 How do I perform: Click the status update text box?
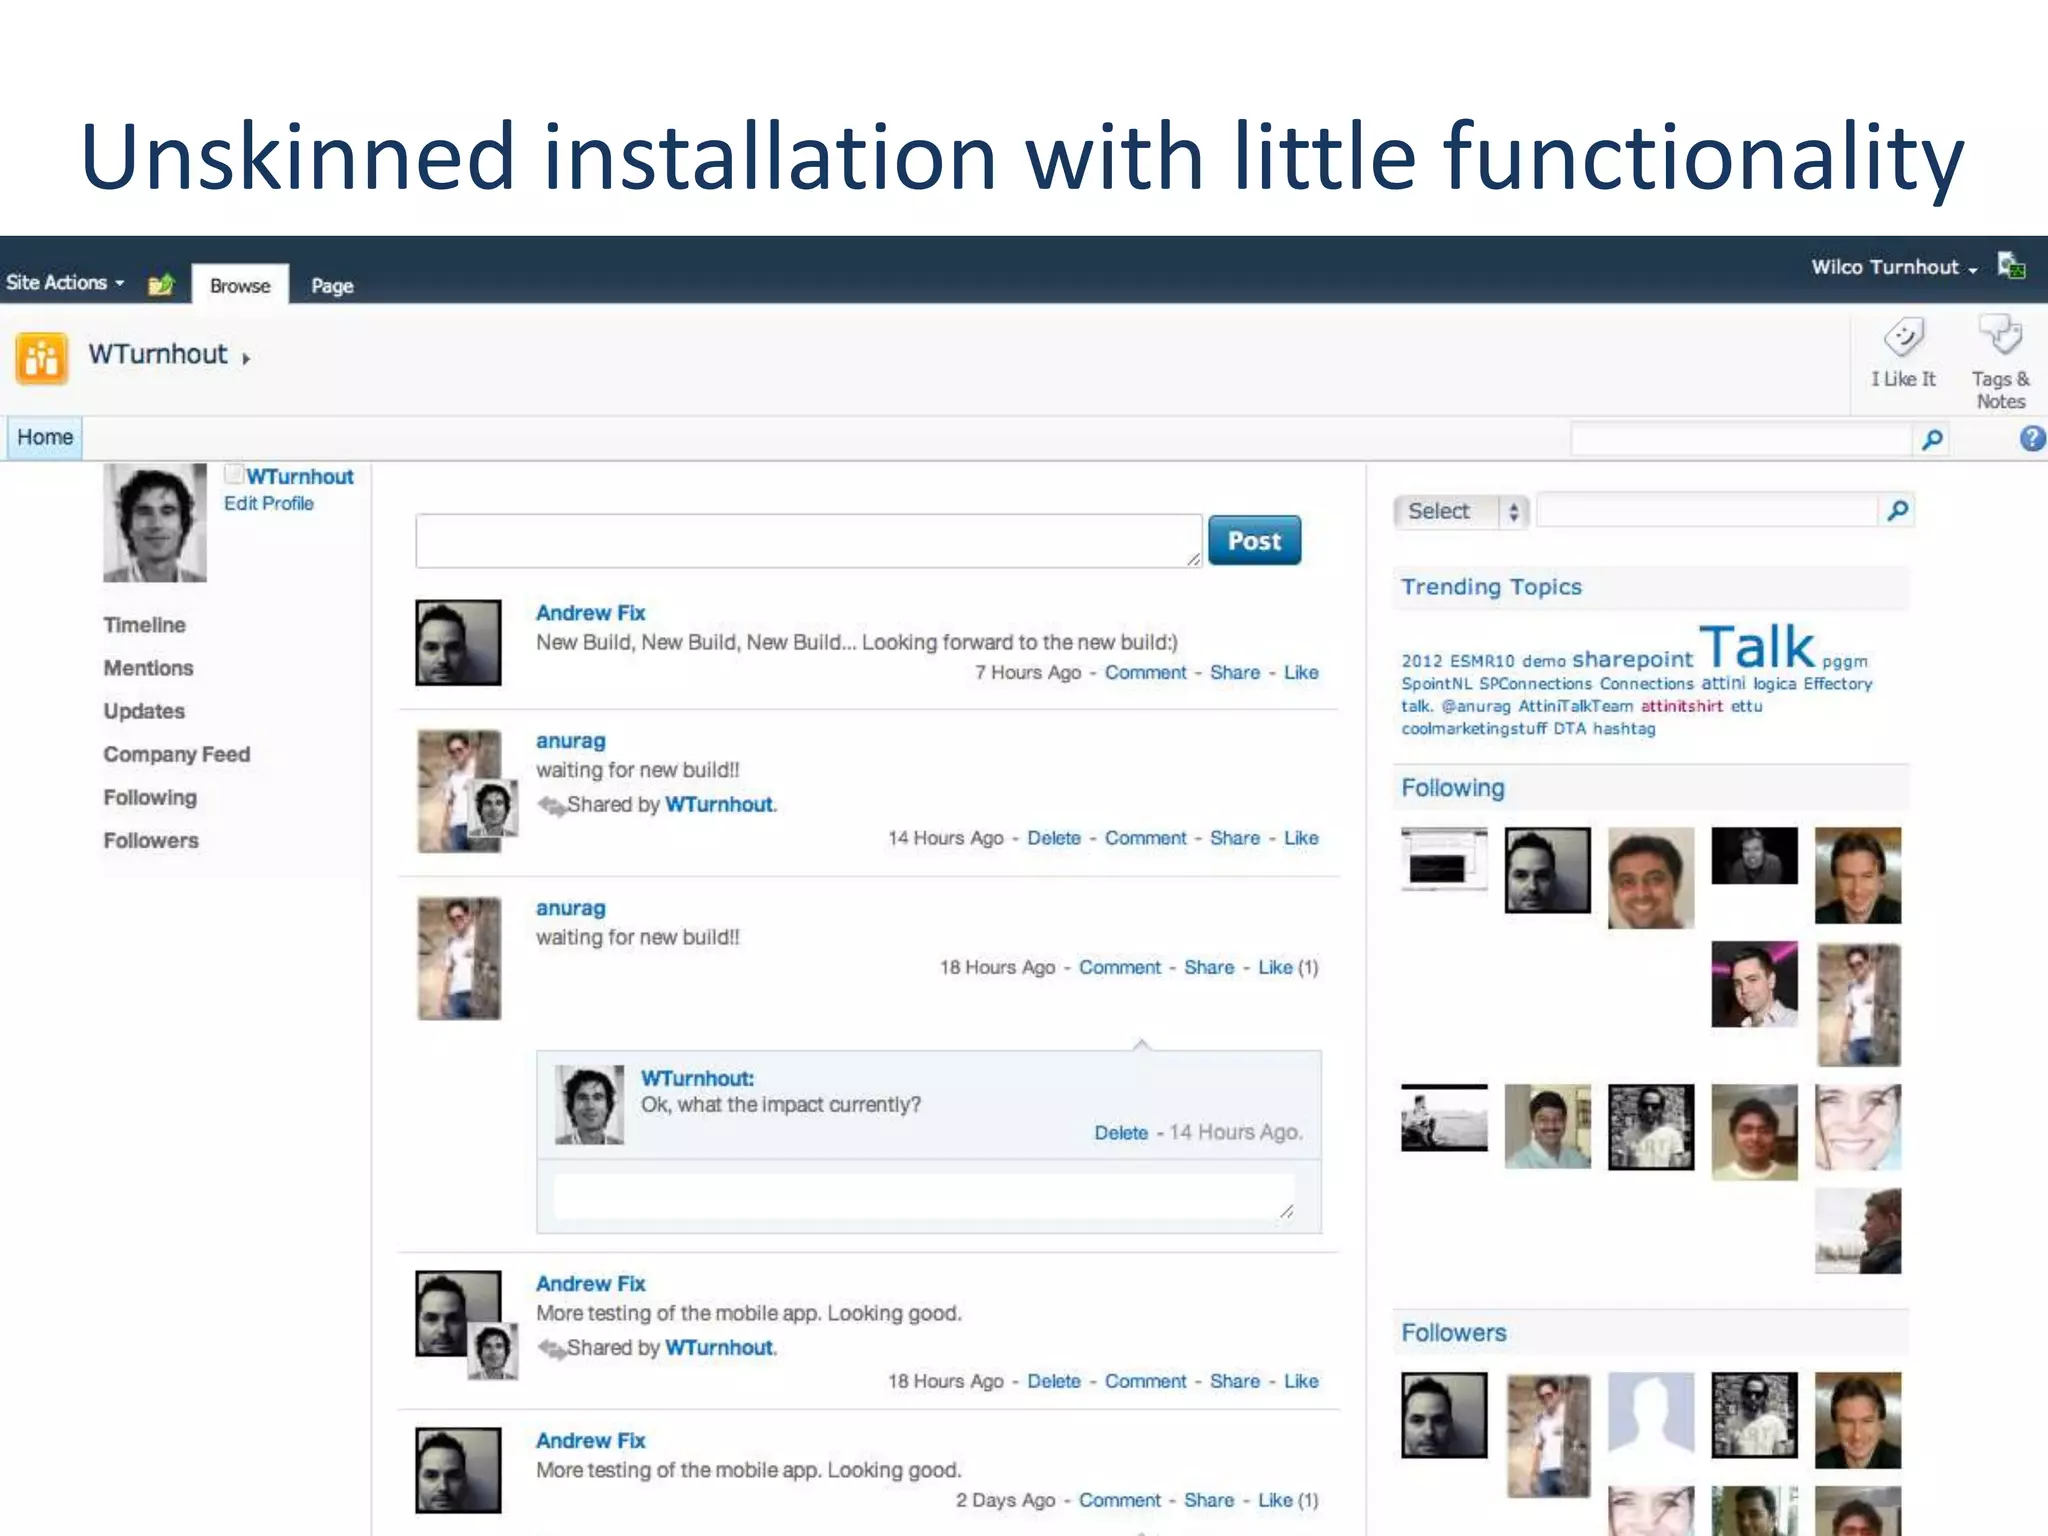coord(808,541)
